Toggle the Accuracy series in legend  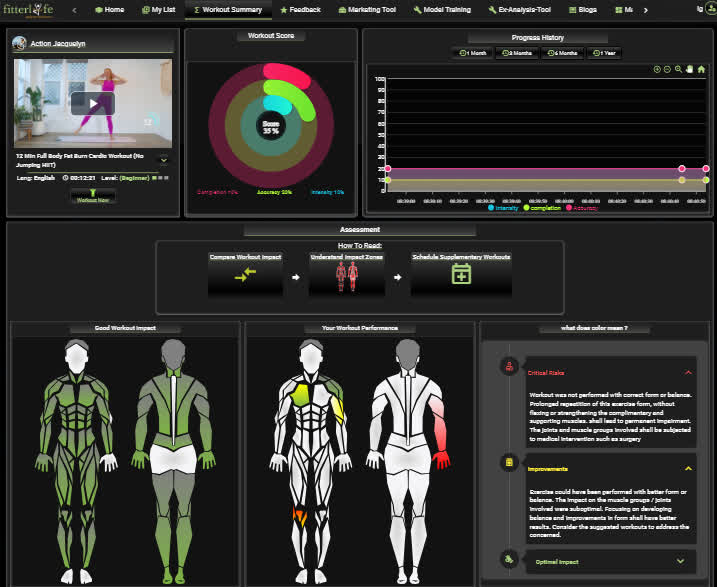tap(582, 208)
